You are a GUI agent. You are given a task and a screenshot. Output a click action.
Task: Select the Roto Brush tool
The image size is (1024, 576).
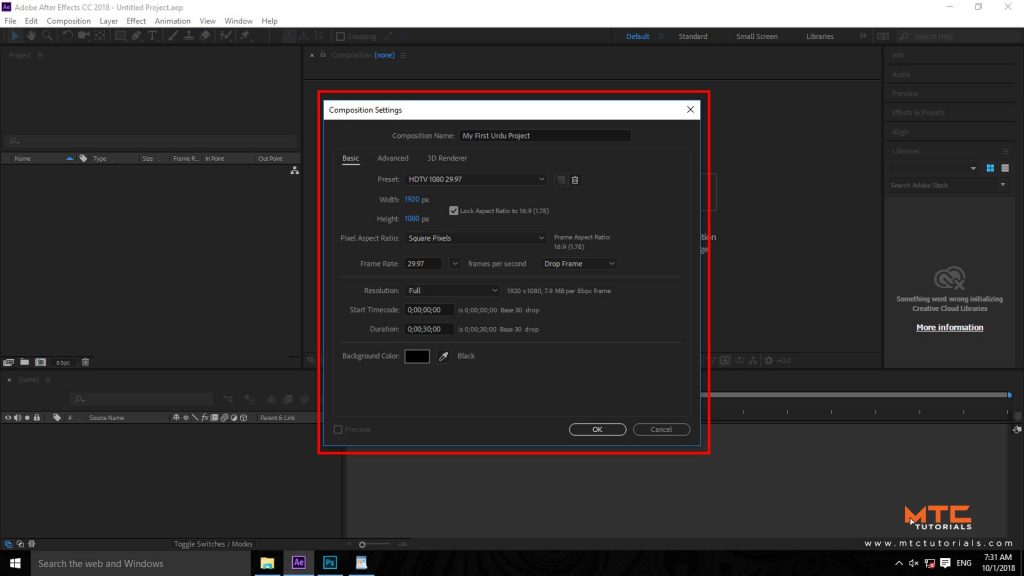pyautogui.click(x=225, y=36)
